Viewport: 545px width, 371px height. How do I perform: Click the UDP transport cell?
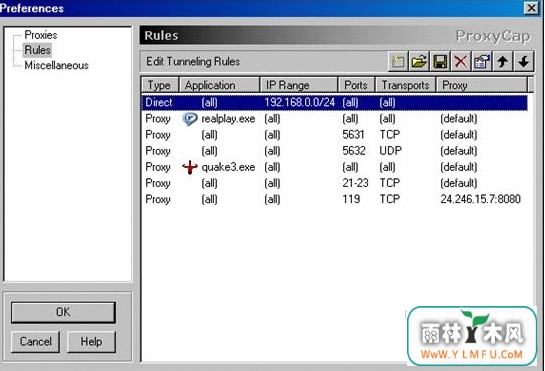tap(391, 151)
